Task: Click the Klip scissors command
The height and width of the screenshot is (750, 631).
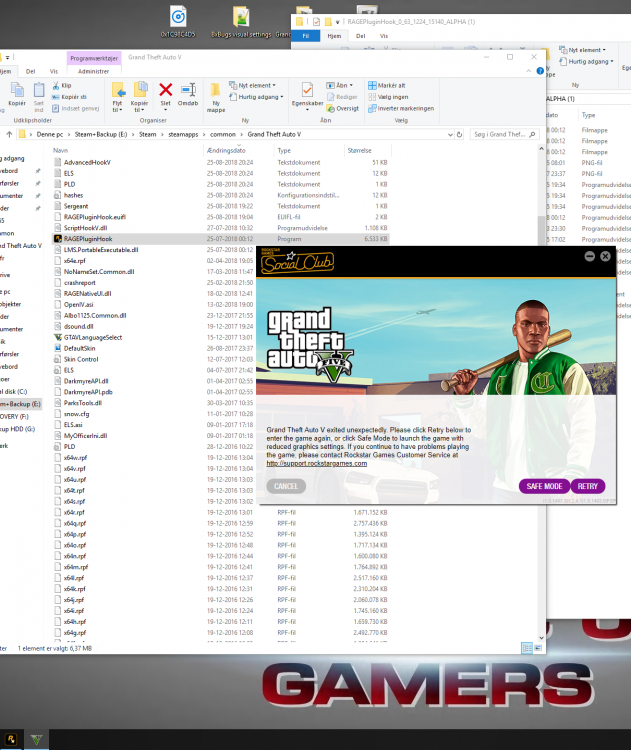Action: (62, 86)
